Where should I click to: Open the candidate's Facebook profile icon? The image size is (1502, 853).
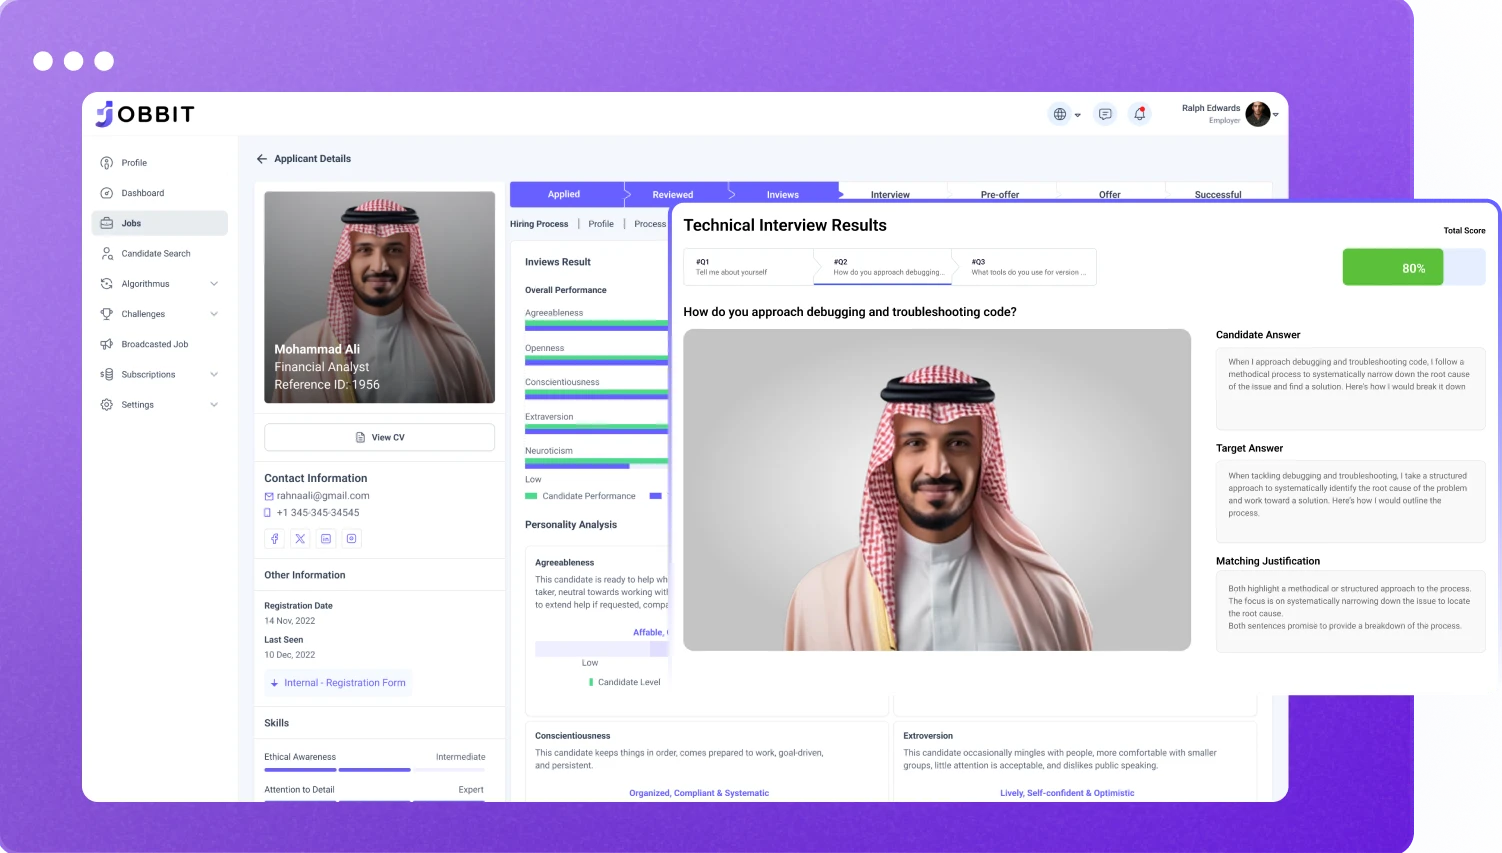275,539
